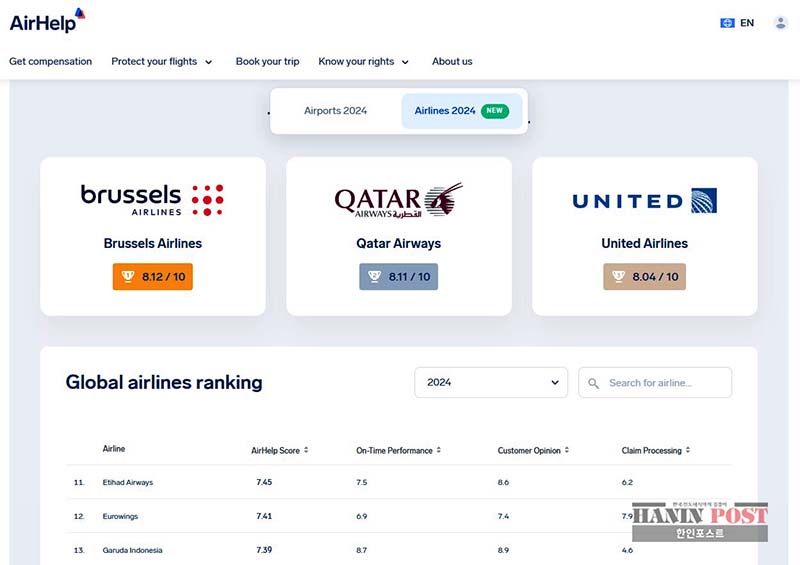Viewport: 800px width, 565px height.
Task: Expand Protect your flights menu
Action: click(x=162, y=62)
